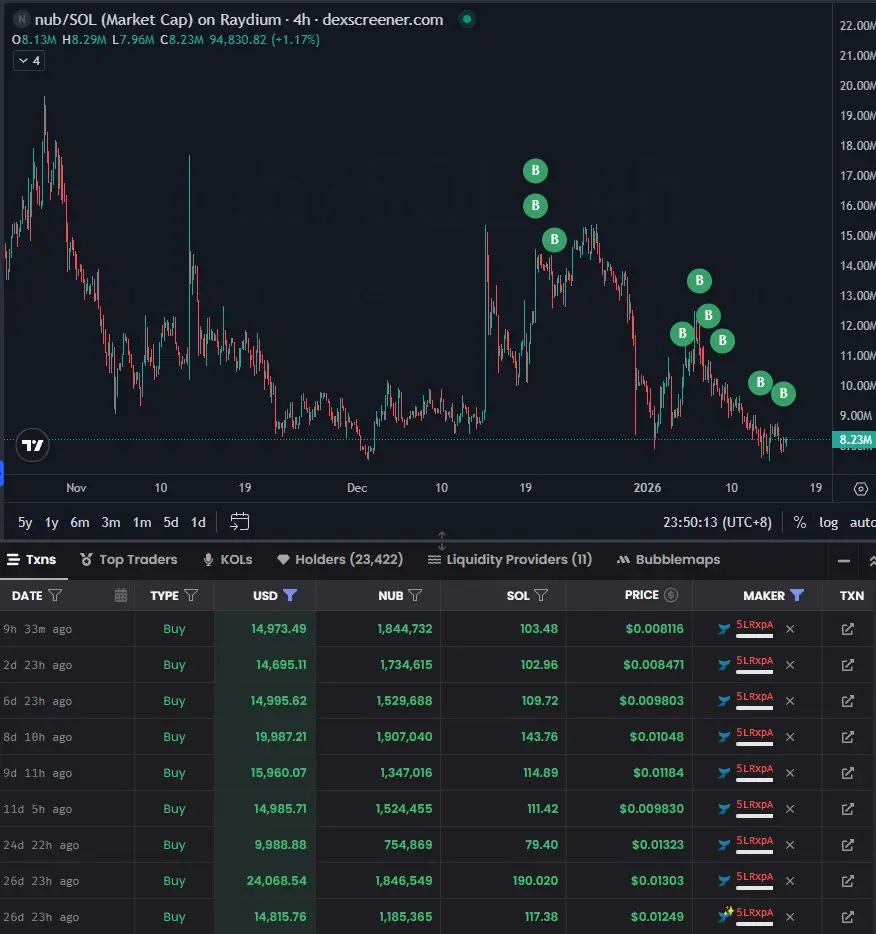Toggle PRICE currency dollar icon
876x934 pixels.
671,595
